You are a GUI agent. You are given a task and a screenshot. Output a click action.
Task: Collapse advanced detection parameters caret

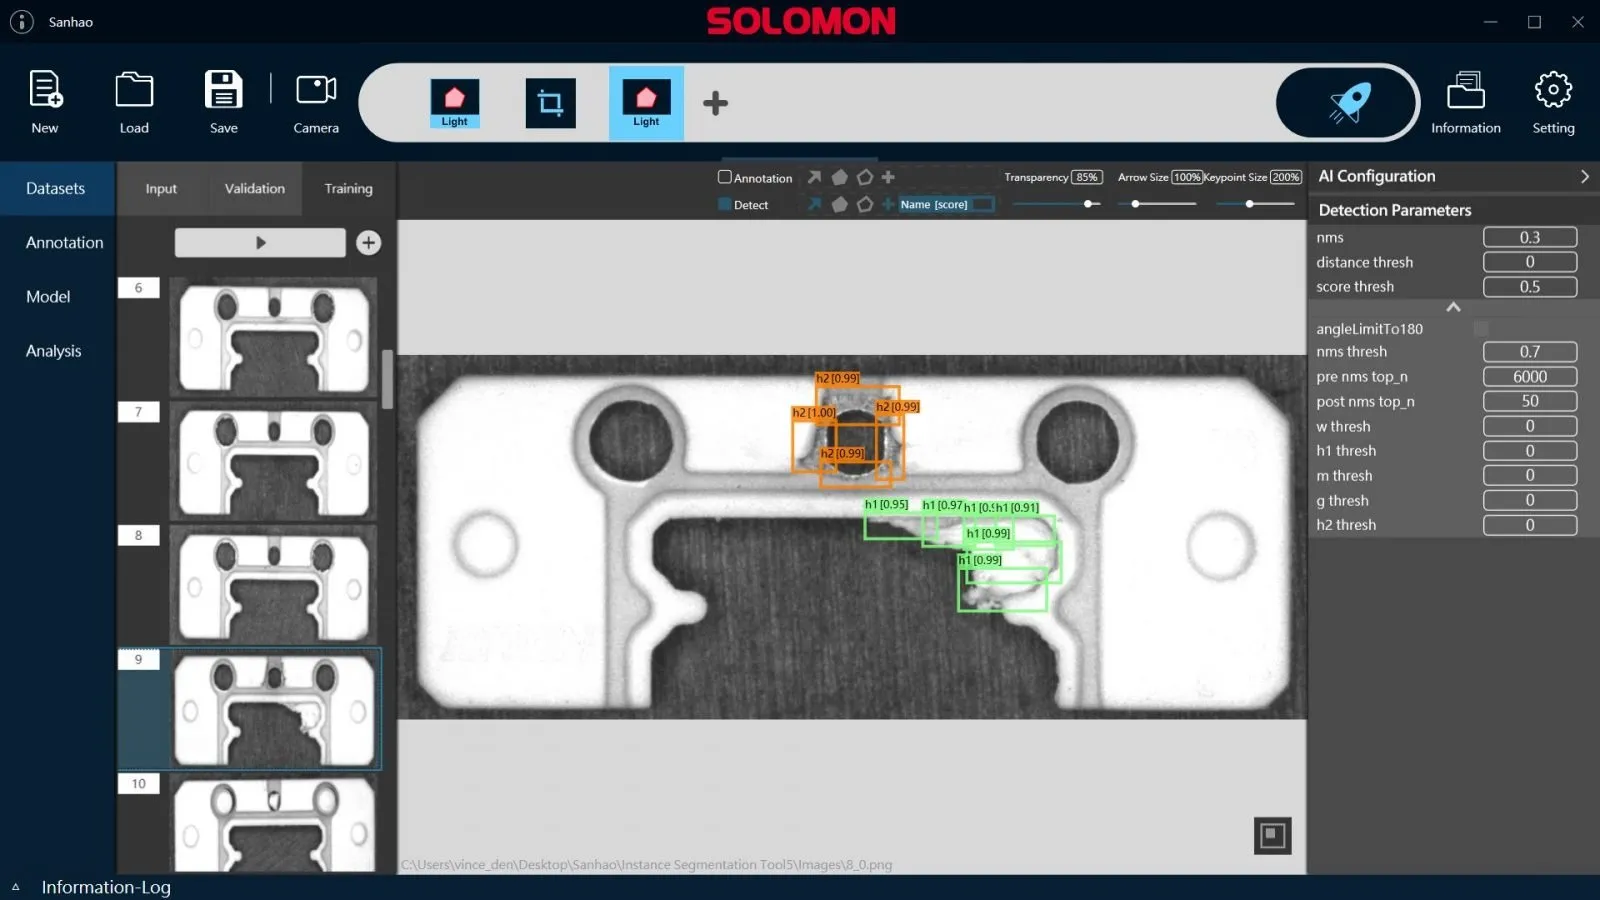click(1453, 307)
